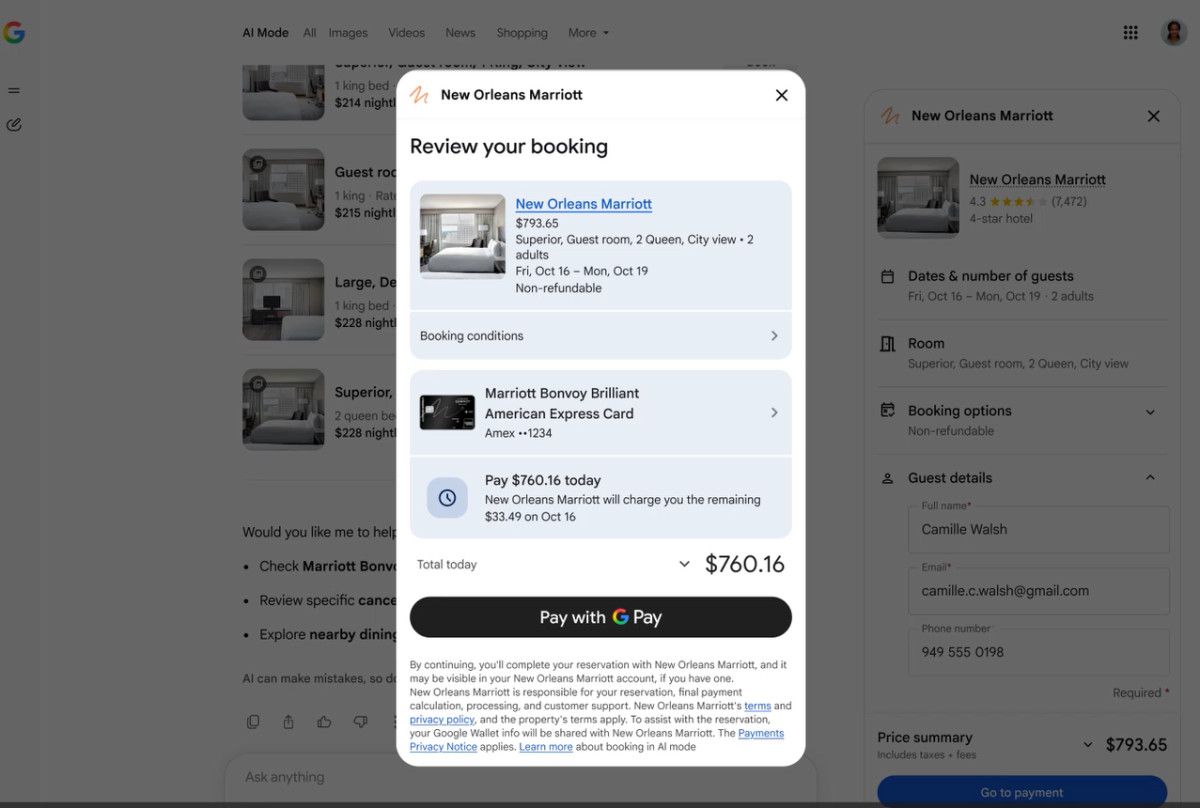Click the Ask anything search box
The image size is (1200, 808).
(x=520, y=777)
